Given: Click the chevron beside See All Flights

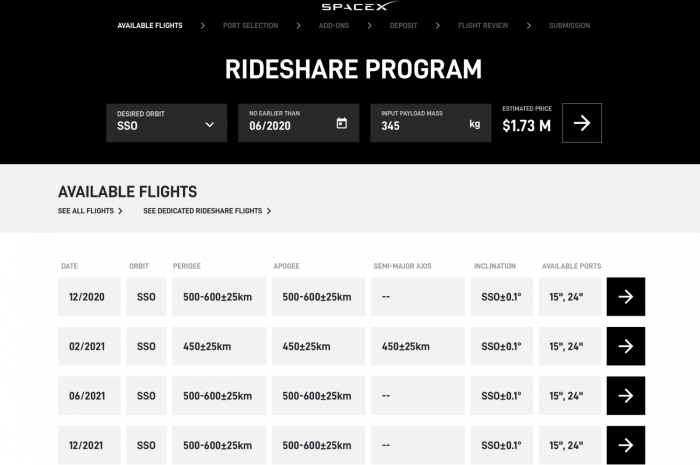Looking at the screenshot, I should pos(121,211).
